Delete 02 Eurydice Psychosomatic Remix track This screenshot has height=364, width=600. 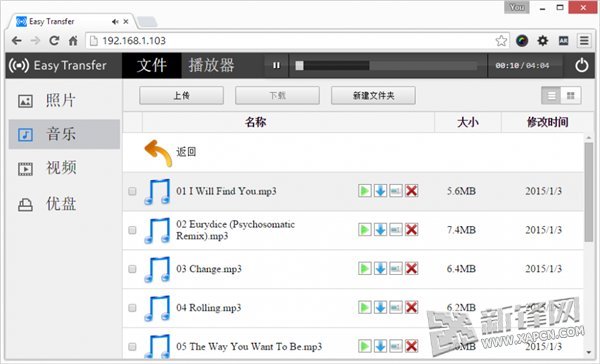[411, 230]
